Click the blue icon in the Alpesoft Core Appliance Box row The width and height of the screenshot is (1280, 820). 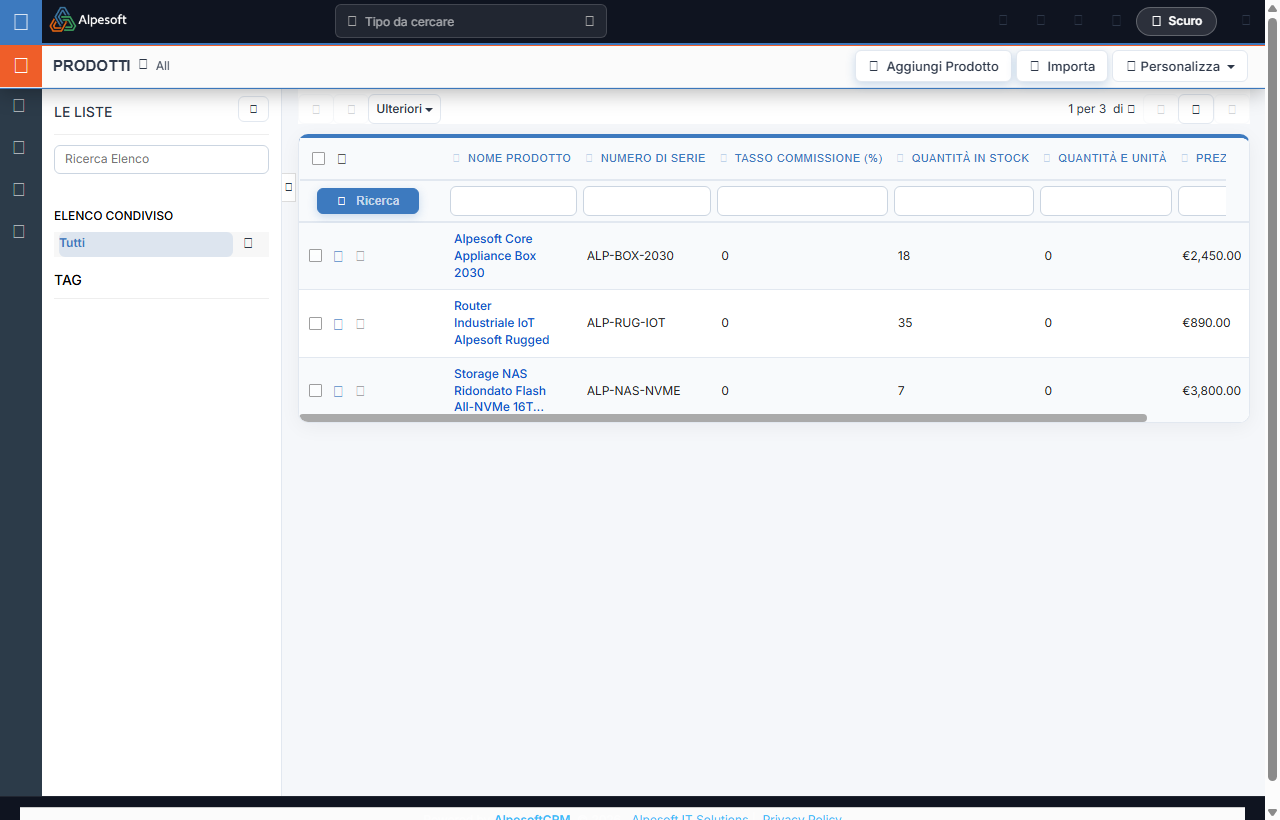[338, 256]
